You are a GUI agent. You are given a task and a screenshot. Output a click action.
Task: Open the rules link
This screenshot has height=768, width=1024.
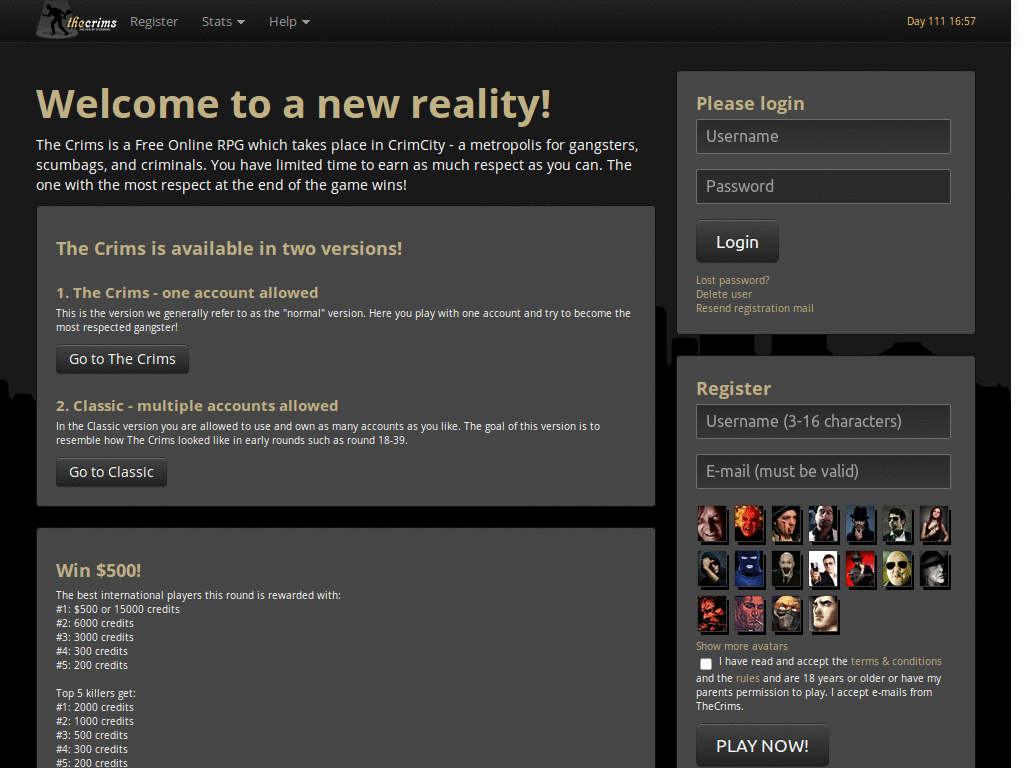pyautogui.click(x=748, y=679)
